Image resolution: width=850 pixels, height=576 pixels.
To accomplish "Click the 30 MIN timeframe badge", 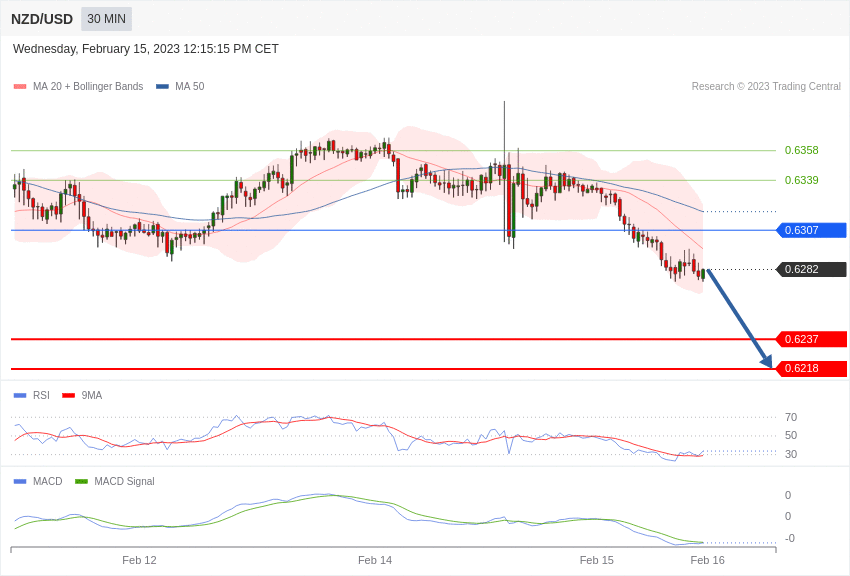I will click(x=106, y=19).
